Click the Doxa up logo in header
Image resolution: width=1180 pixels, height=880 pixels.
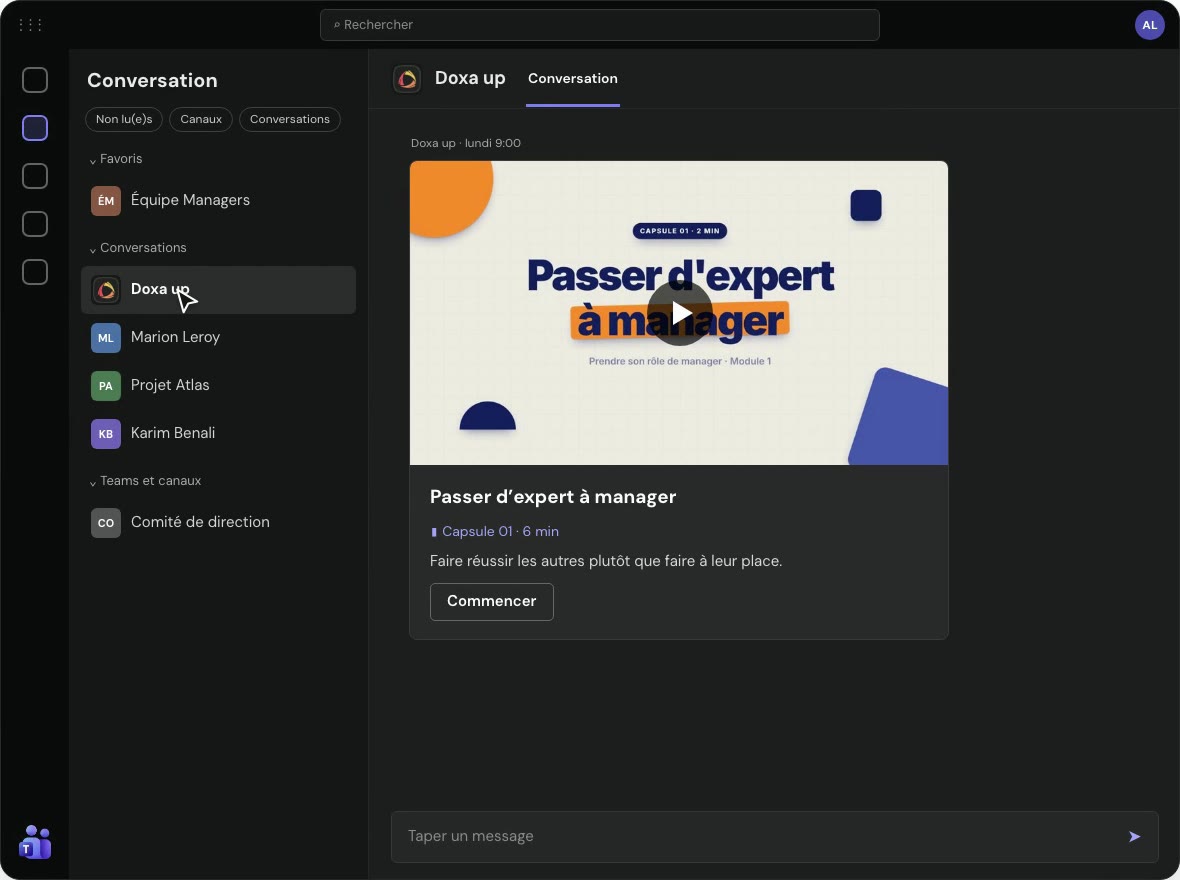[407, 78]
